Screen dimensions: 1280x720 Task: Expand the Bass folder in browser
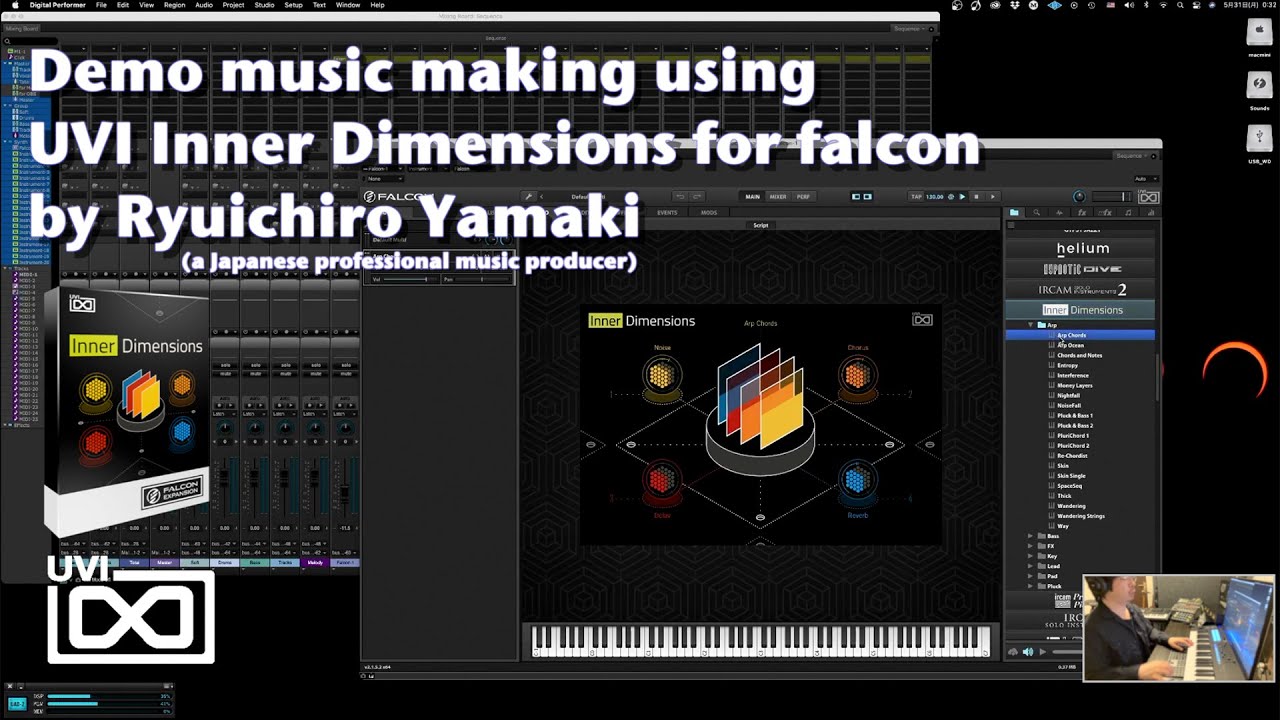pos(1031,536)
